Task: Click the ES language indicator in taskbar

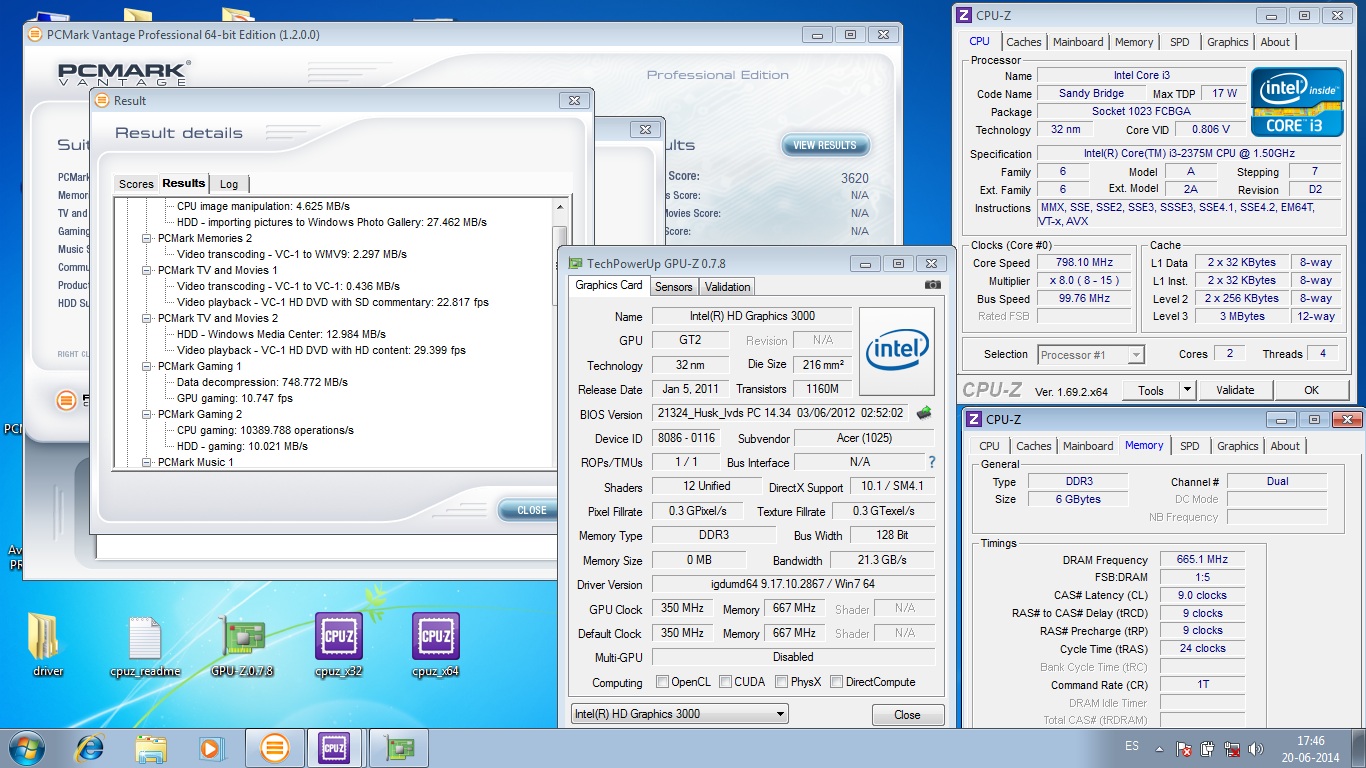Action: coord(1132,746)
